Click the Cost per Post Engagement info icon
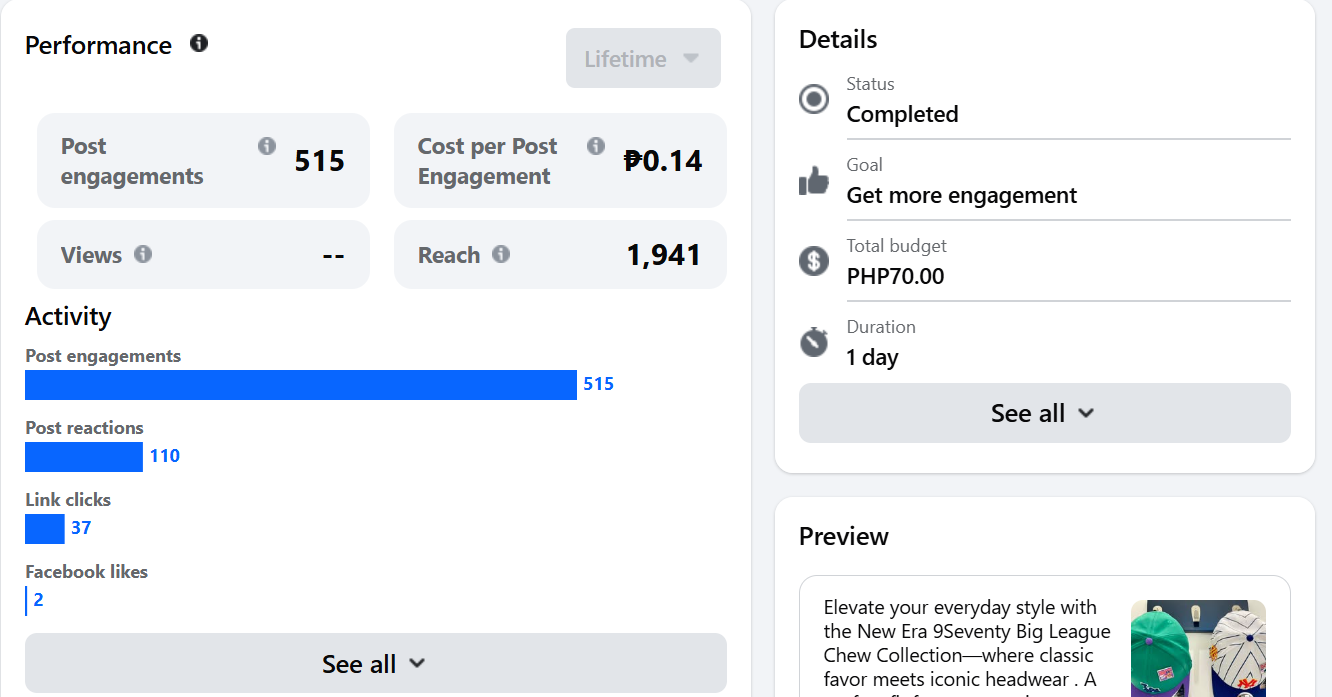This screenshot has height=697, width=1332. click(596, 146)
